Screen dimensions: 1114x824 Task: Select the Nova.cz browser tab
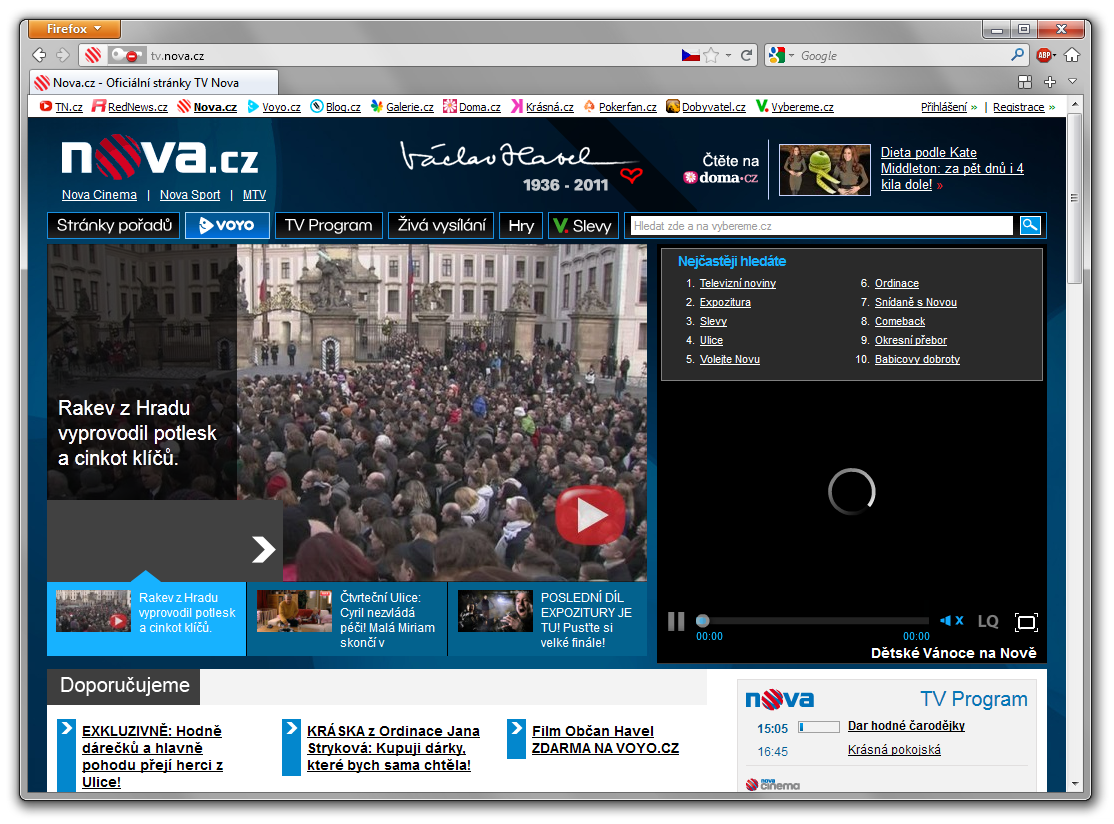pyautogui.click(x=154, y=82)
